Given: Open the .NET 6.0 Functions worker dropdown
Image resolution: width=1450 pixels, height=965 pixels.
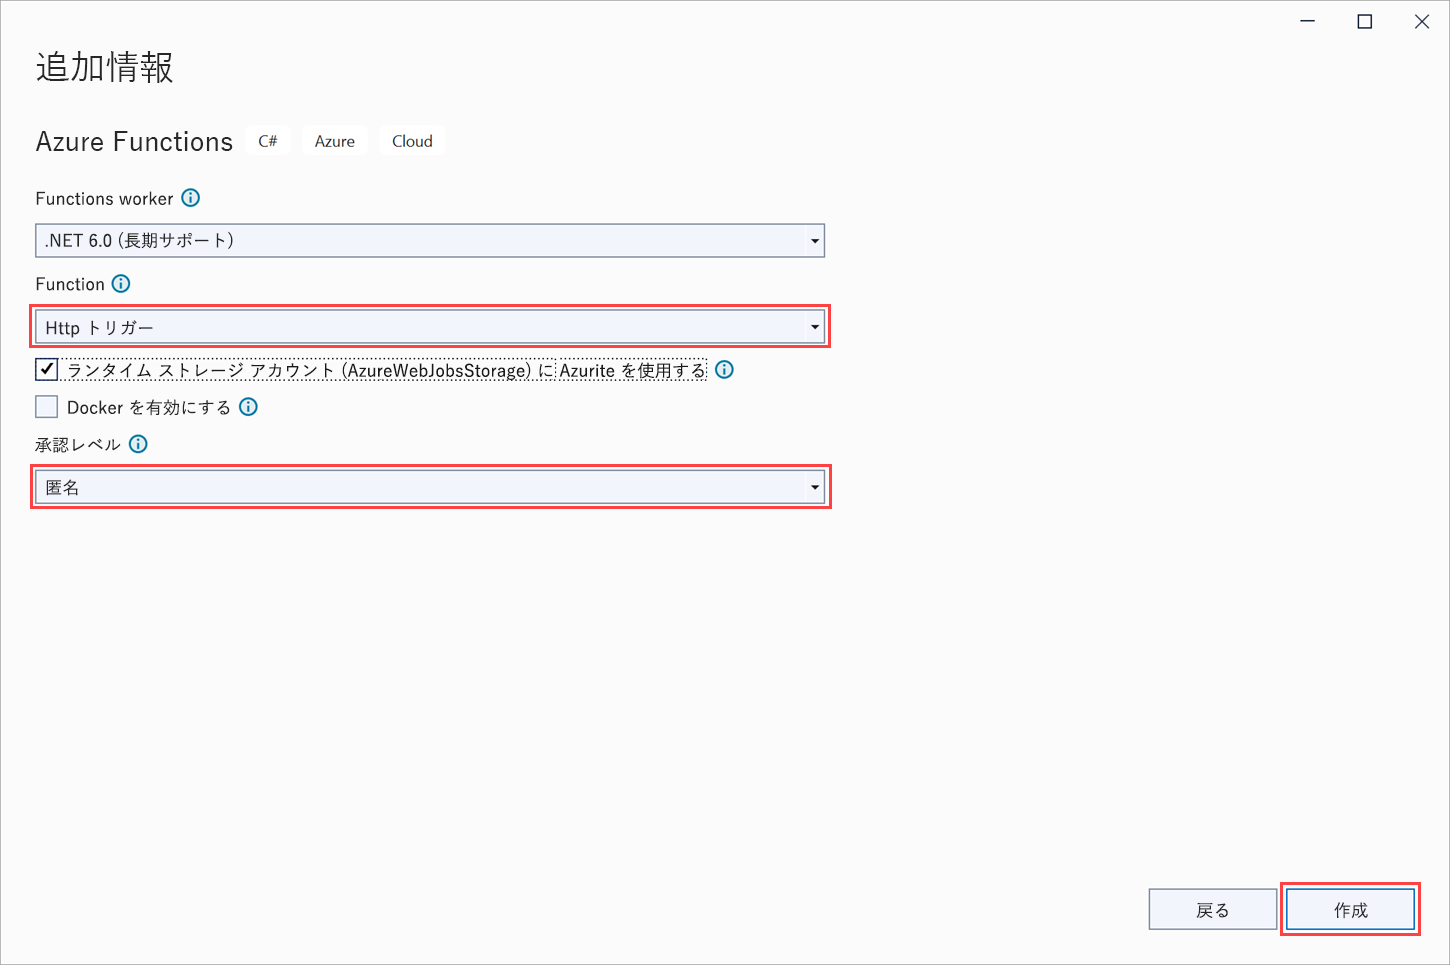Looking at the screenshot, I should [430, 241].
